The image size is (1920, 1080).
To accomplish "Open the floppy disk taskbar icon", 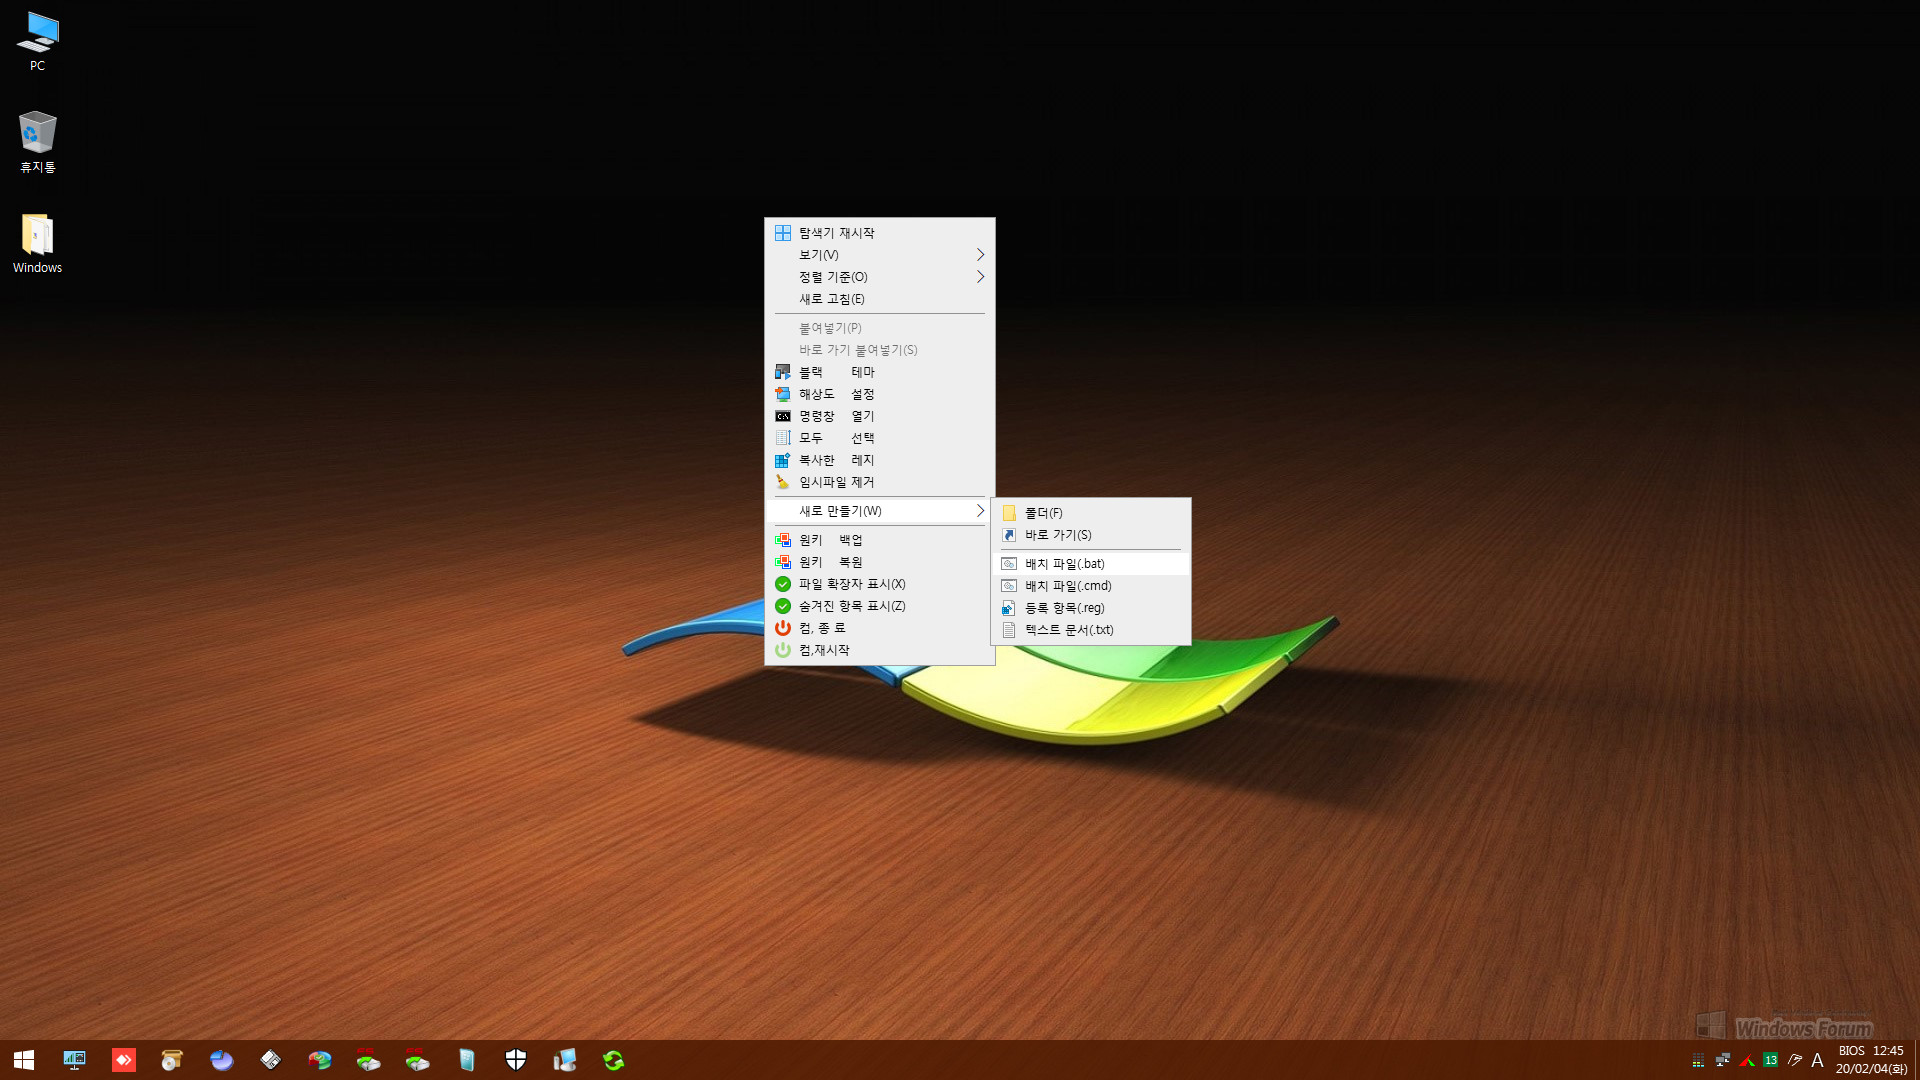I will 270,1060.
